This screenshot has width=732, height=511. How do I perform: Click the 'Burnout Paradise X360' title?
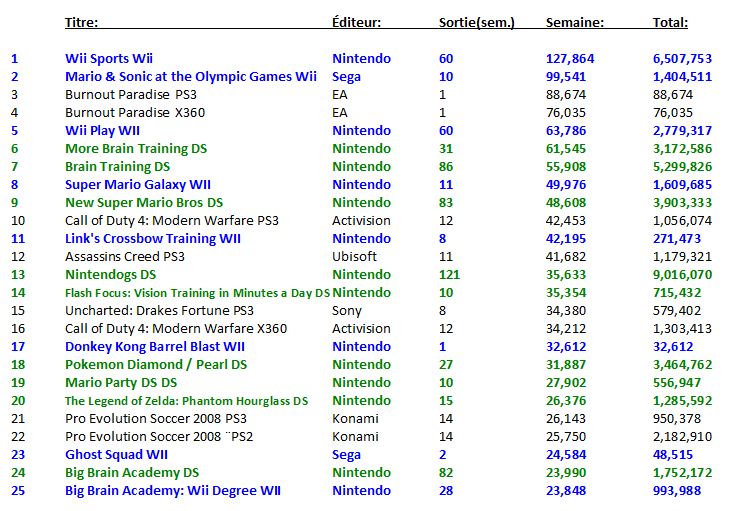(135, 112)
